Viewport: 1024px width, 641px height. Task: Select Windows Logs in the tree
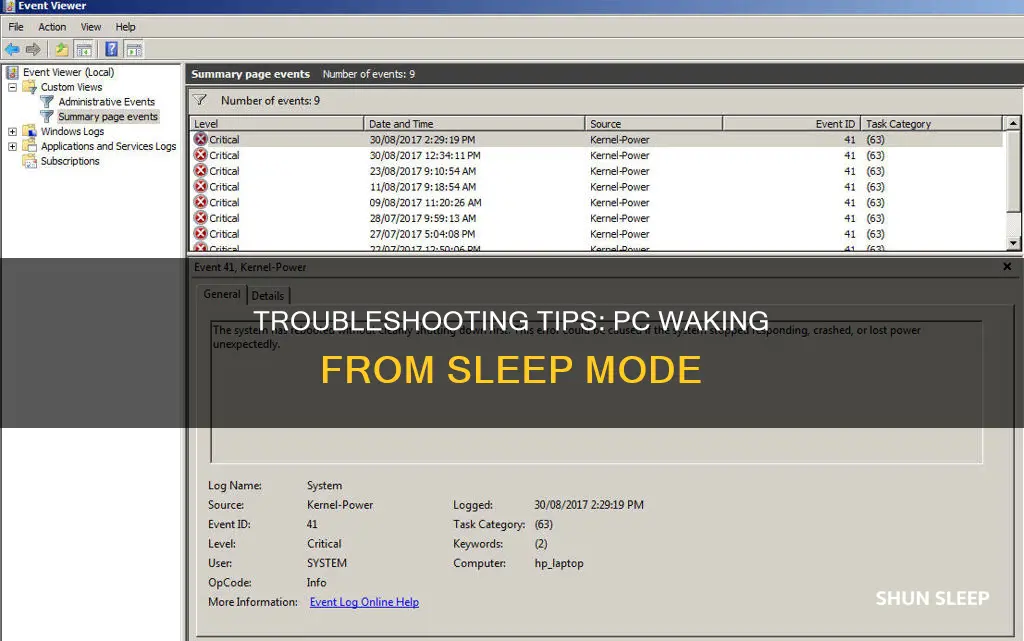(72, 131)
